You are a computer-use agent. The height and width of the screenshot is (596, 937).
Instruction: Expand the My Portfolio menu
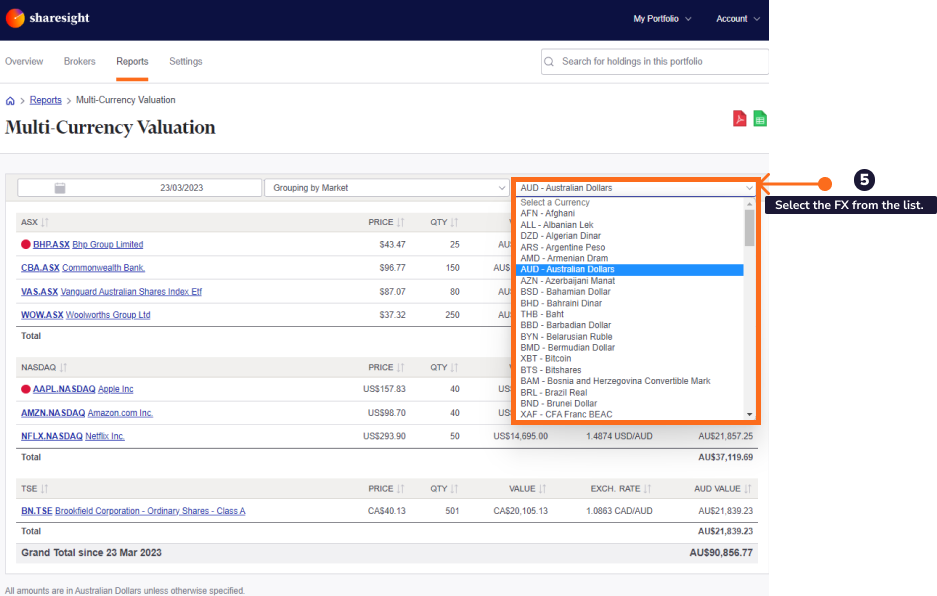coord(662,19)
